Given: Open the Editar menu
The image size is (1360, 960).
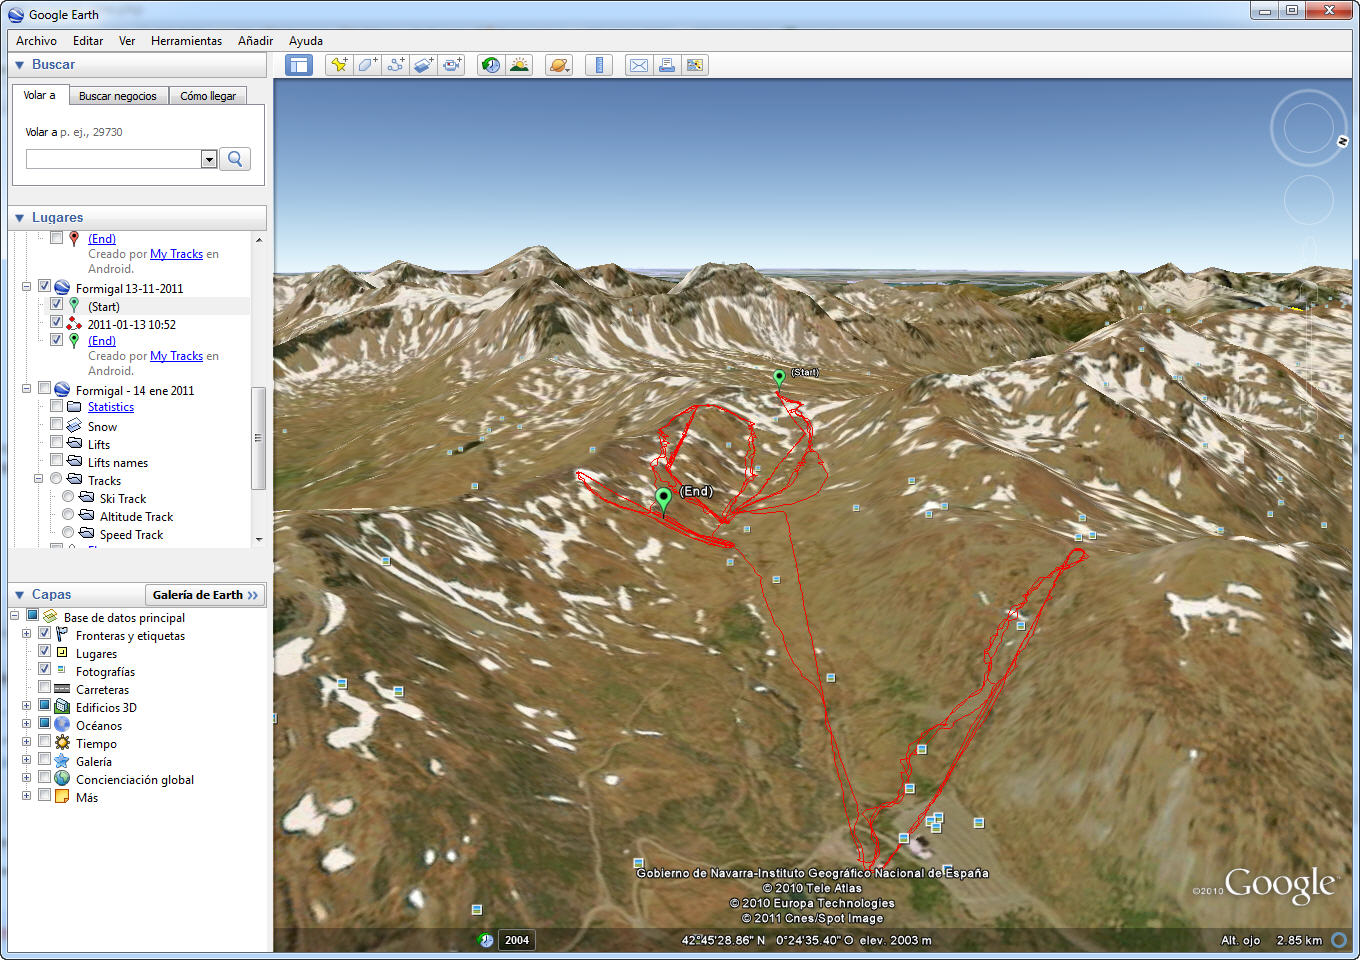Looking at the screenshot, I should 88,41.
